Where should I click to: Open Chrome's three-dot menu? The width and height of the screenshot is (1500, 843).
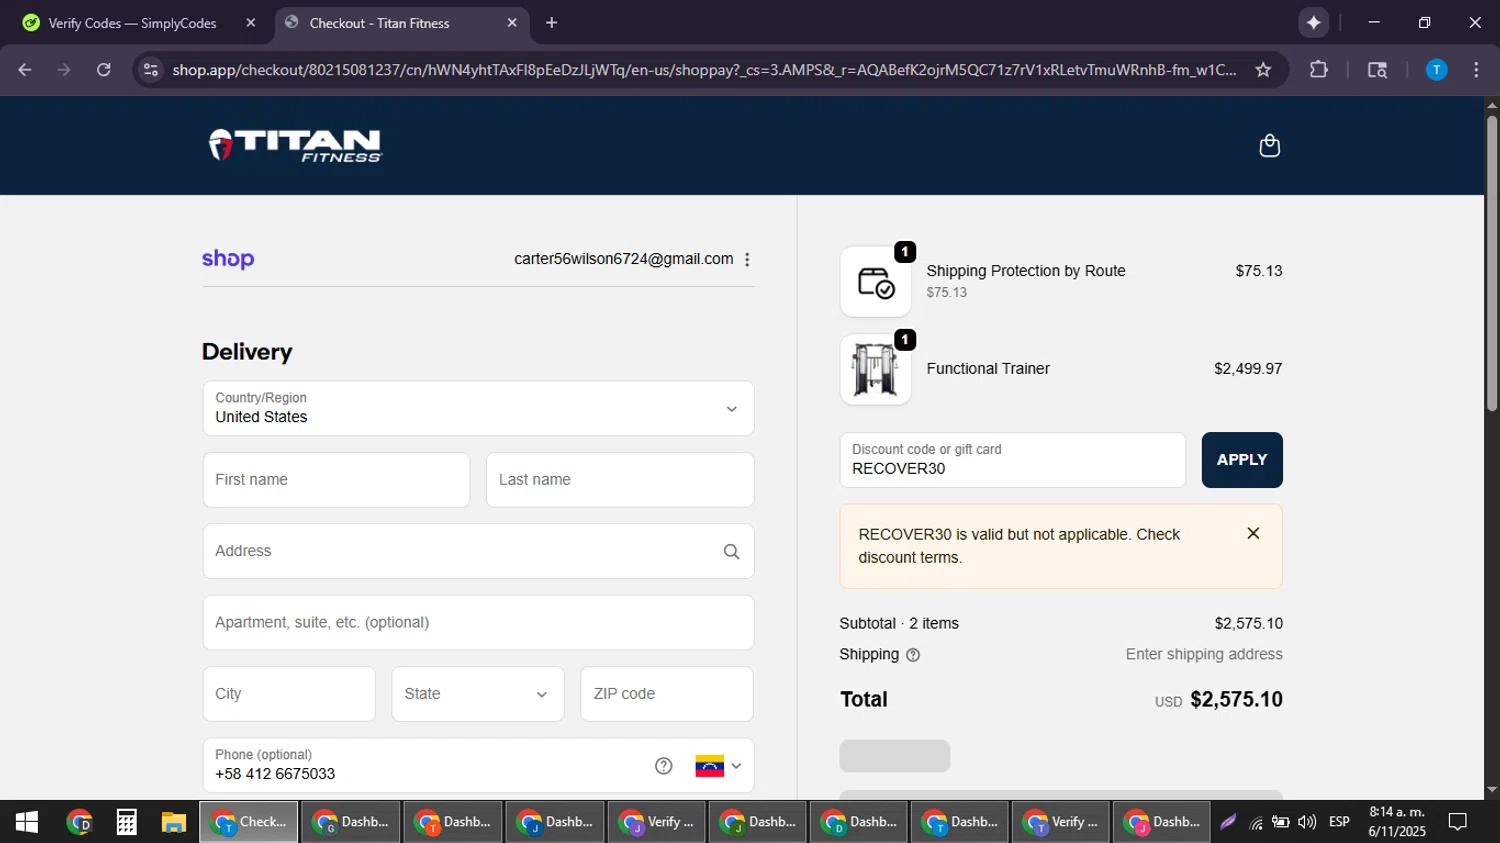click(x=1476, y=70)
